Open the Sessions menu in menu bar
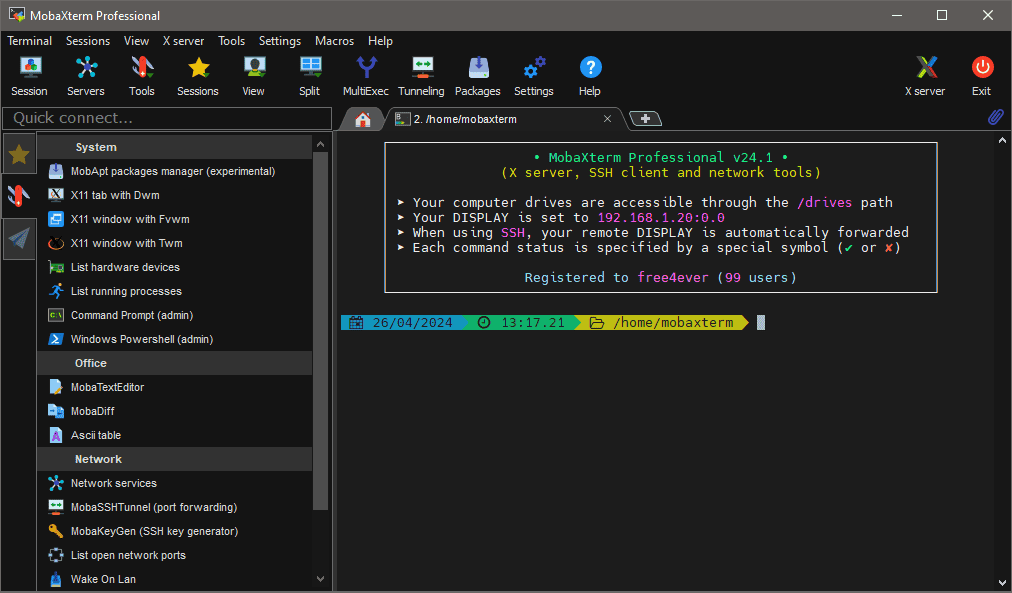The width and height of the screenshot is (1012, 593). coord(88,41)
